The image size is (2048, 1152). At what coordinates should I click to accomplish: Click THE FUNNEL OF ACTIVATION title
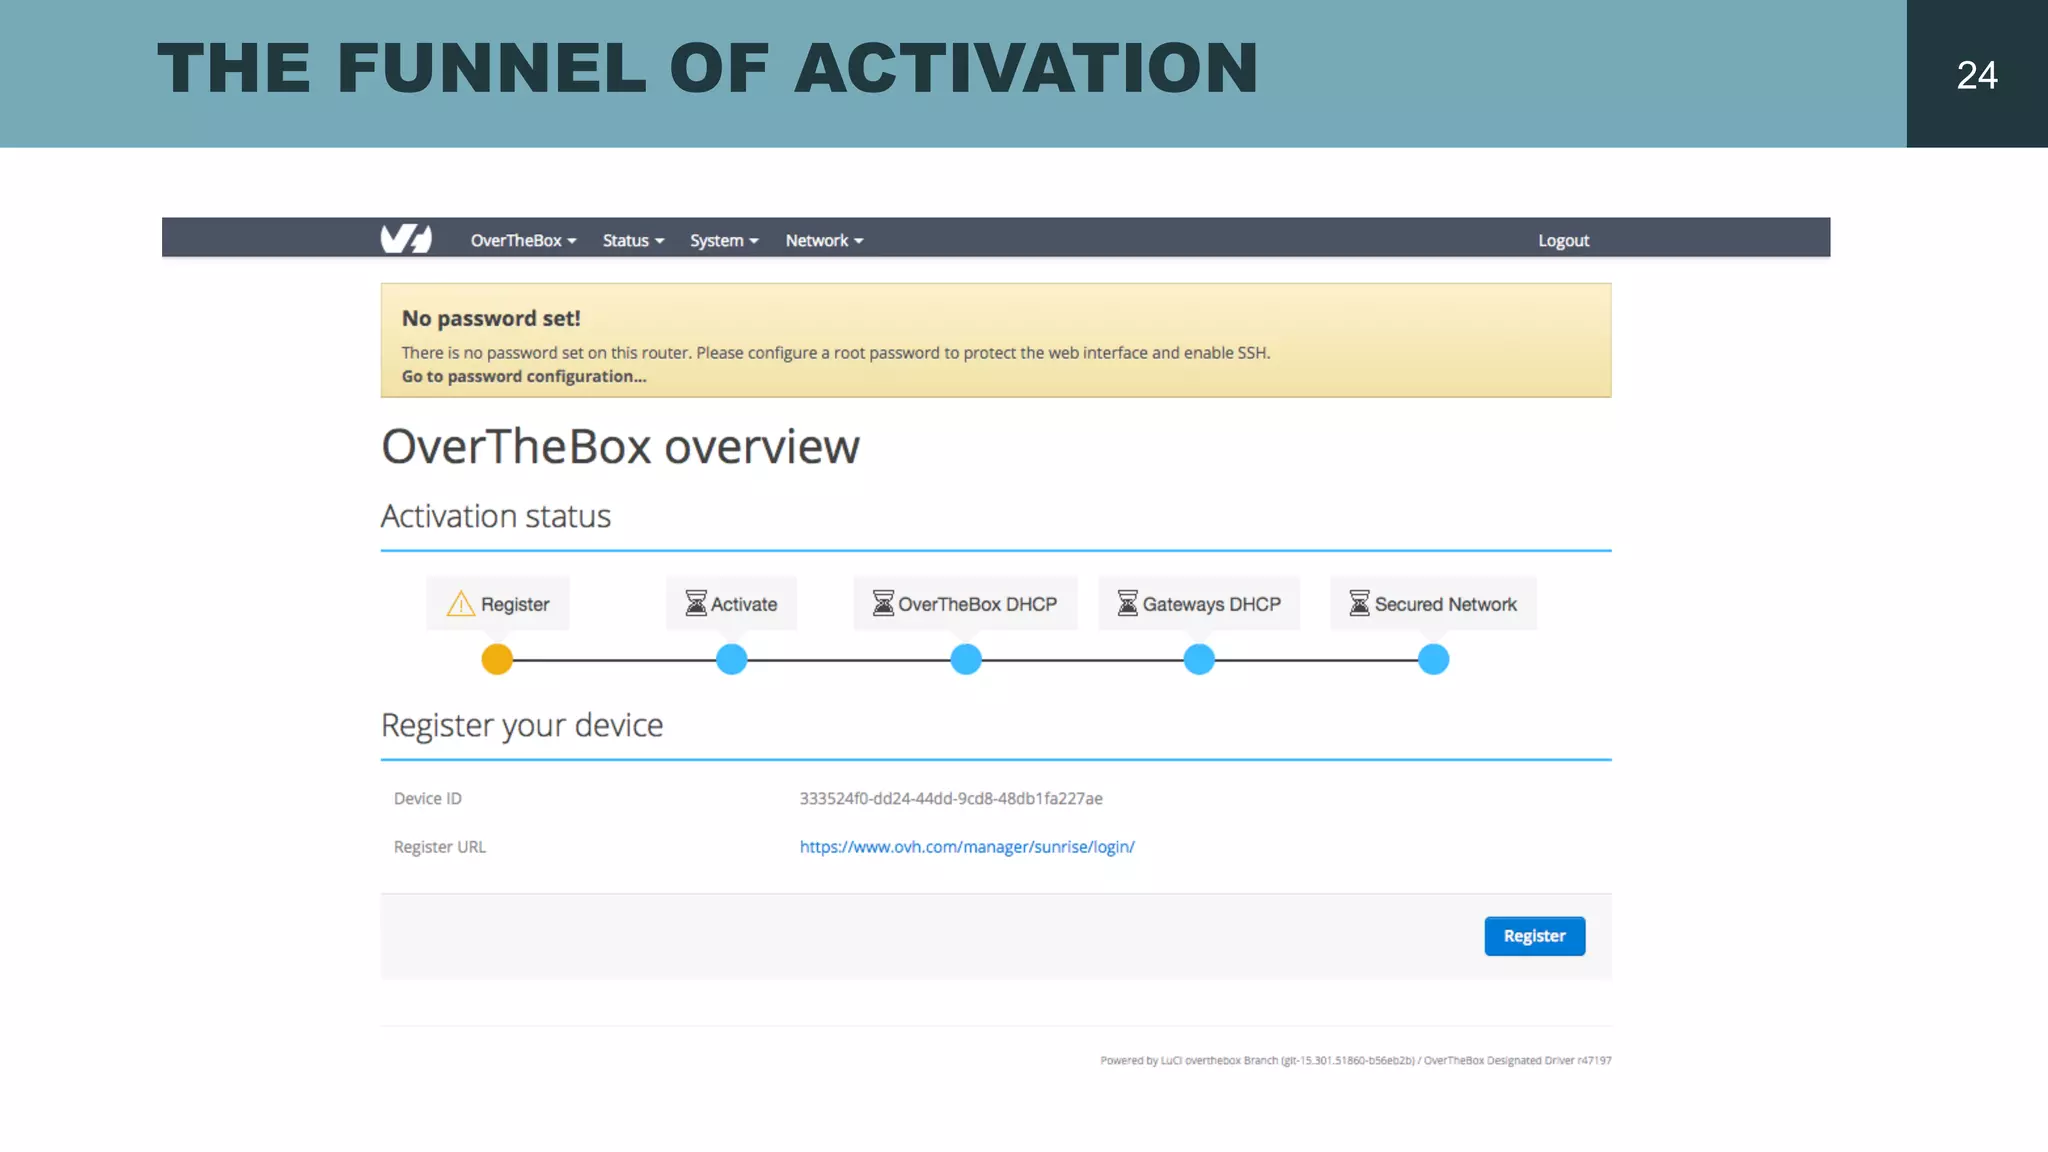pyautogui.click(x=708, y=69)
